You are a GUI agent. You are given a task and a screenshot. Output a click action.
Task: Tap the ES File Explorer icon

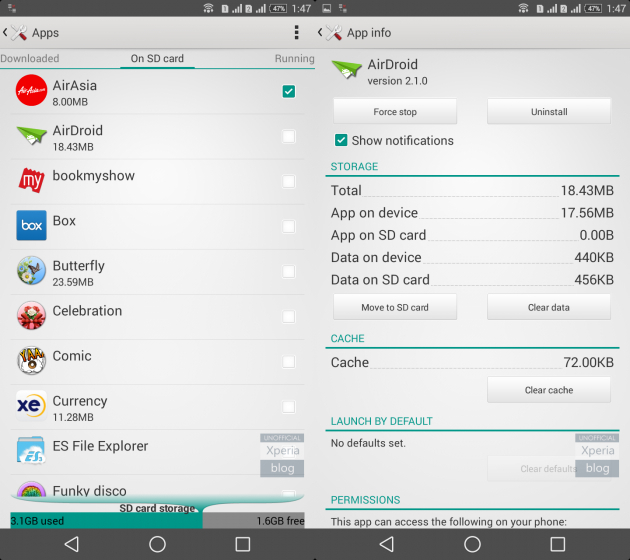(x=32, y=451)
